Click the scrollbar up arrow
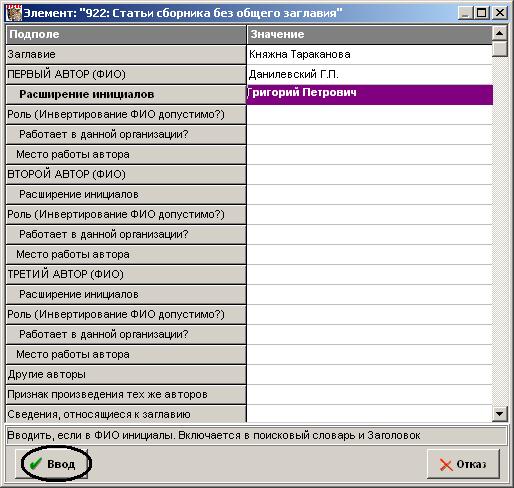Screen dimensions: 514x488 pos(499,33)
